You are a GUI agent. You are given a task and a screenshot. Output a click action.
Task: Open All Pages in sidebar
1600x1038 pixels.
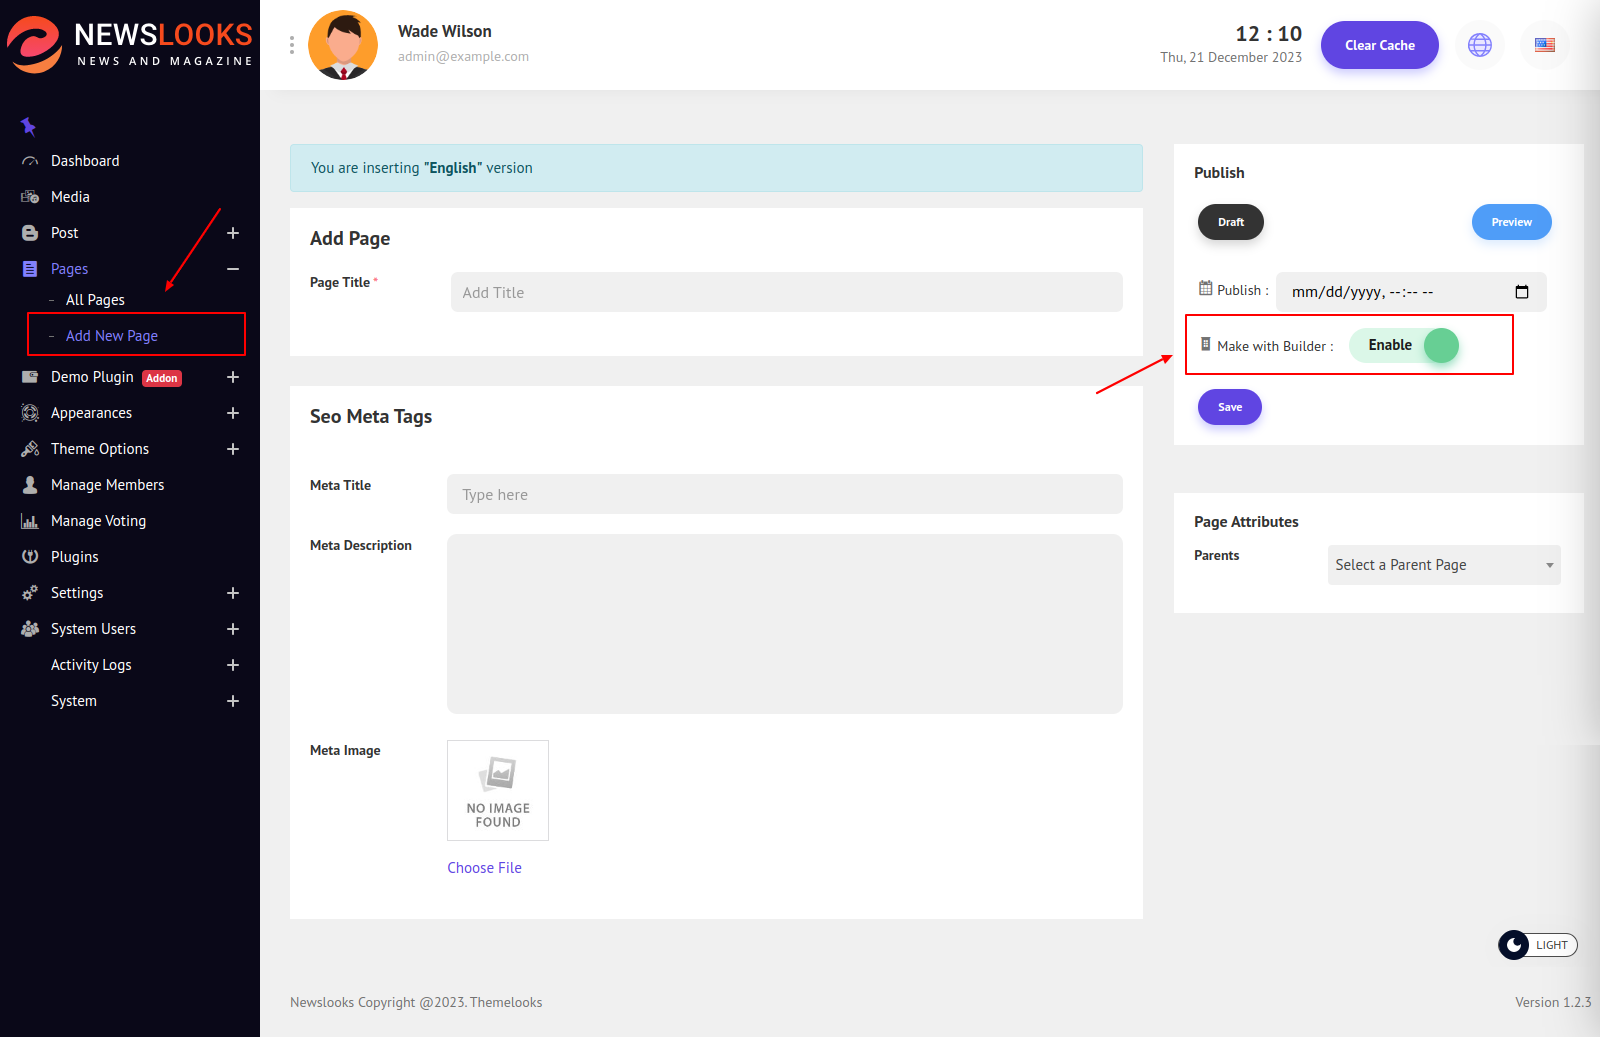(95, 300)
